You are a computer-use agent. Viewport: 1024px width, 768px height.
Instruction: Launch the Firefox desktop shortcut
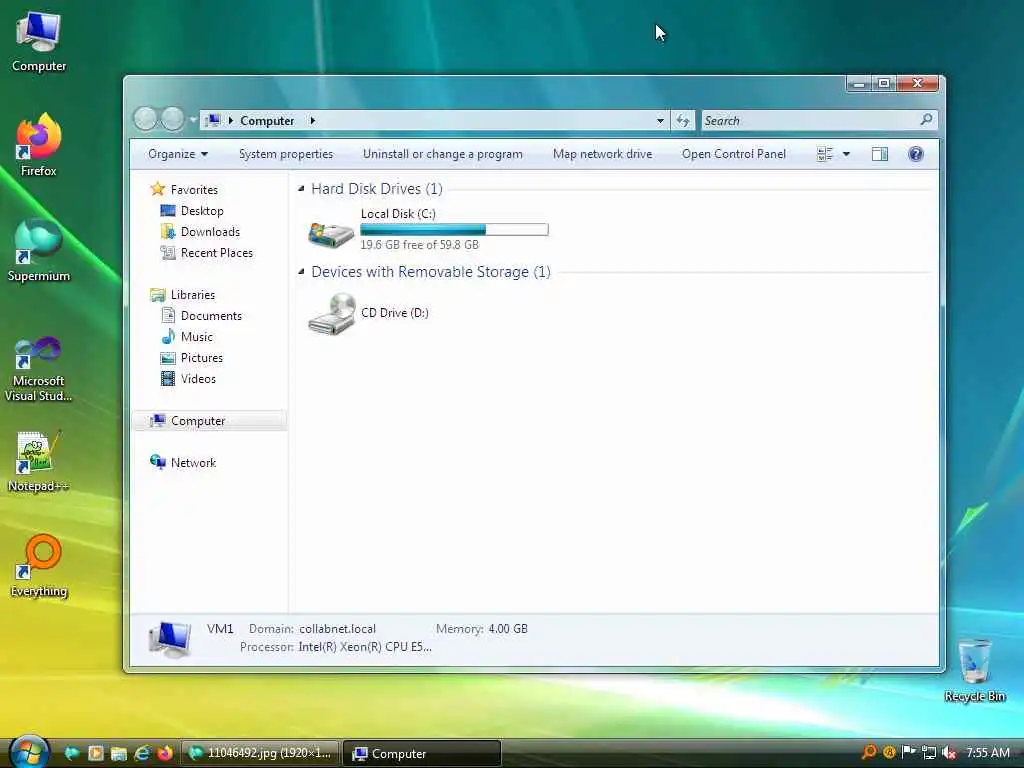39,145
